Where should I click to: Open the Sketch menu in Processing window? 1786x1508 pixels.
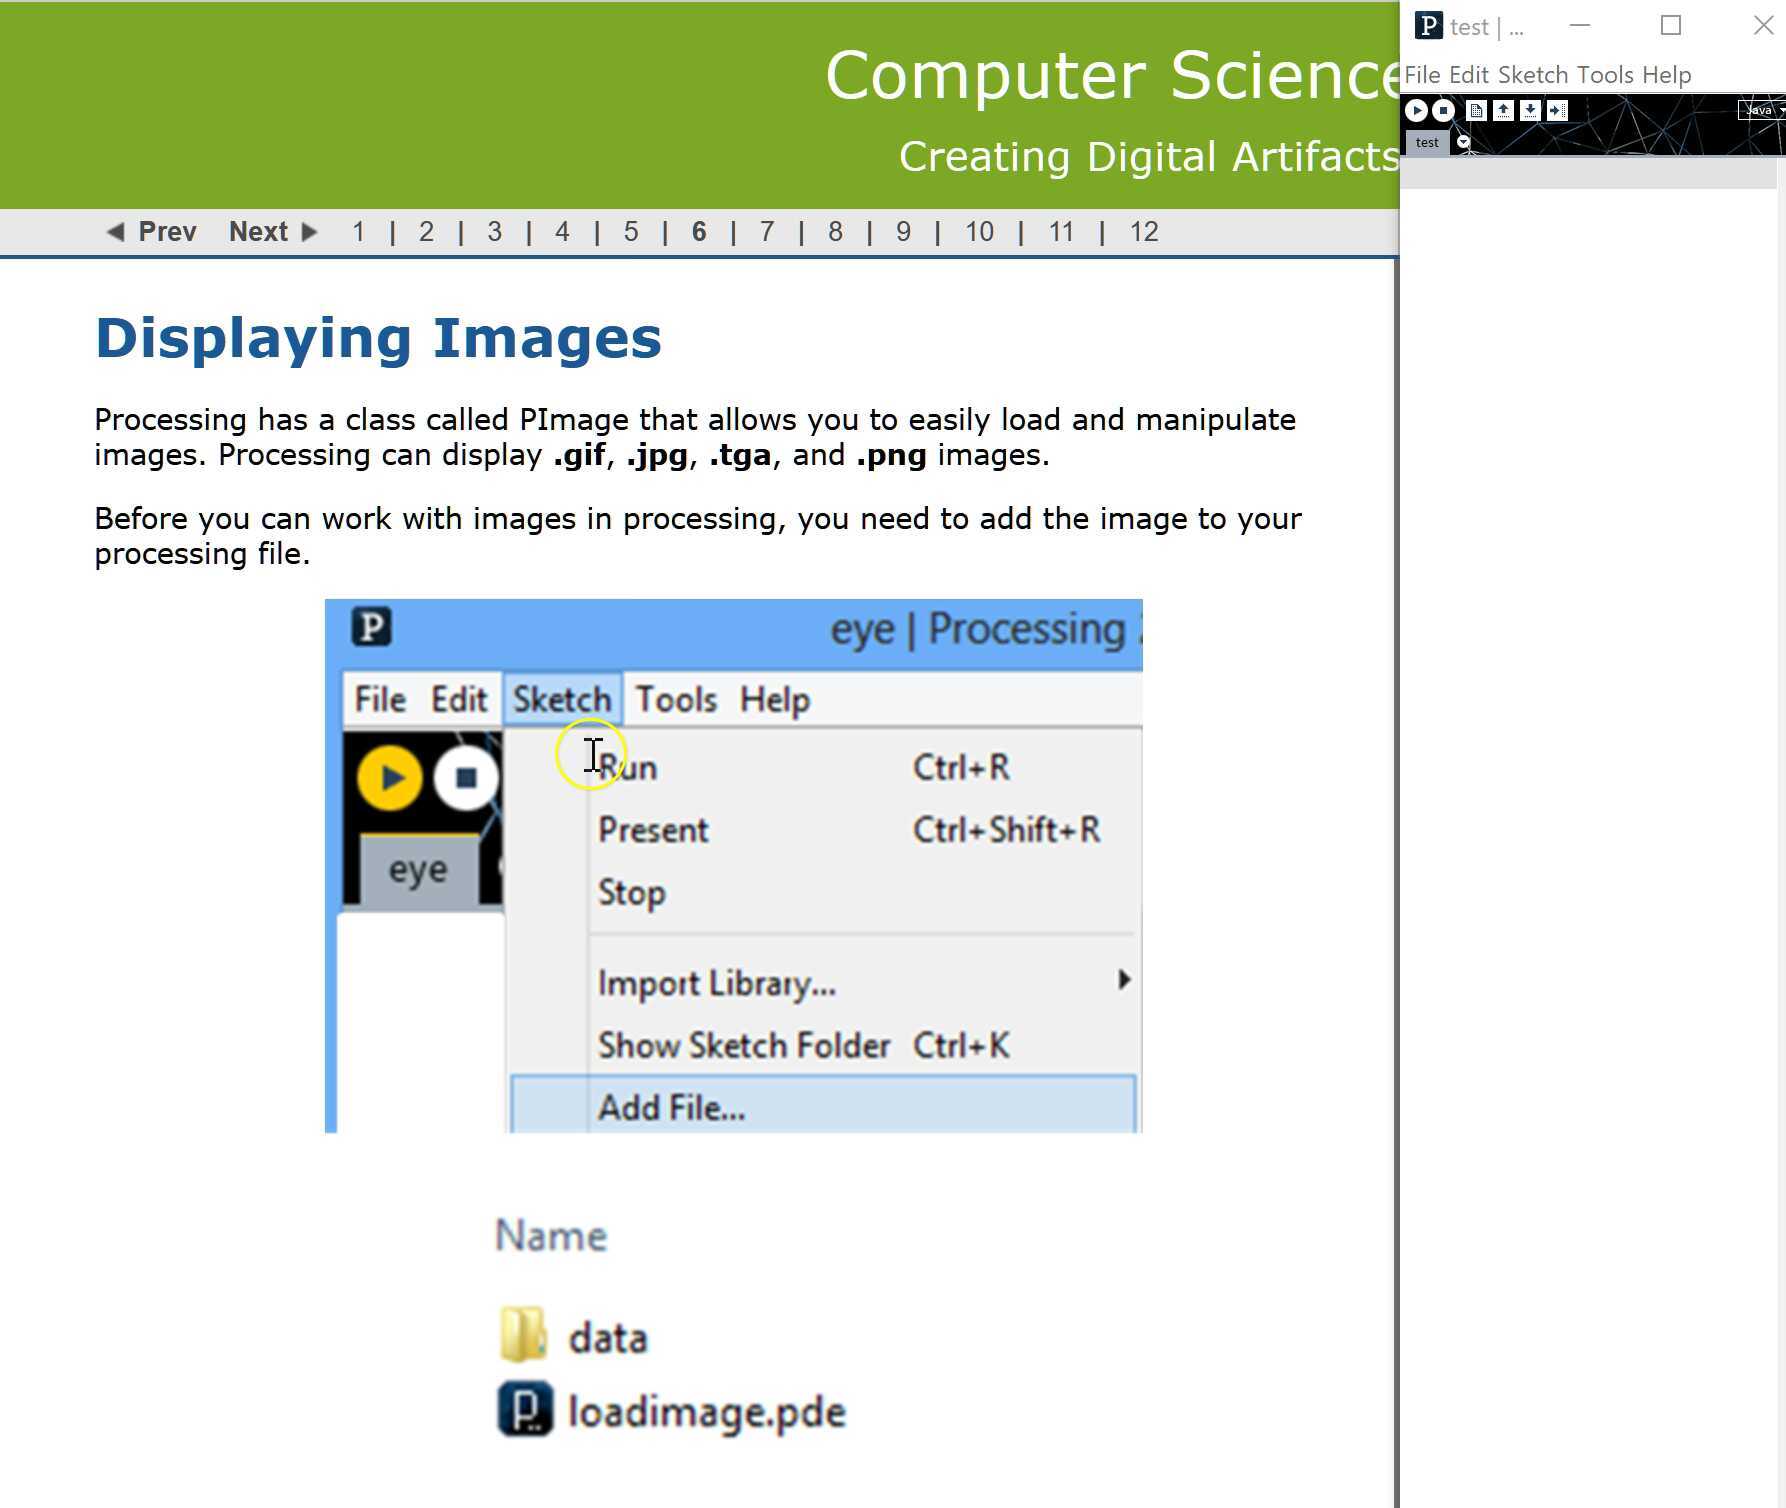[x=1532, y=75]
